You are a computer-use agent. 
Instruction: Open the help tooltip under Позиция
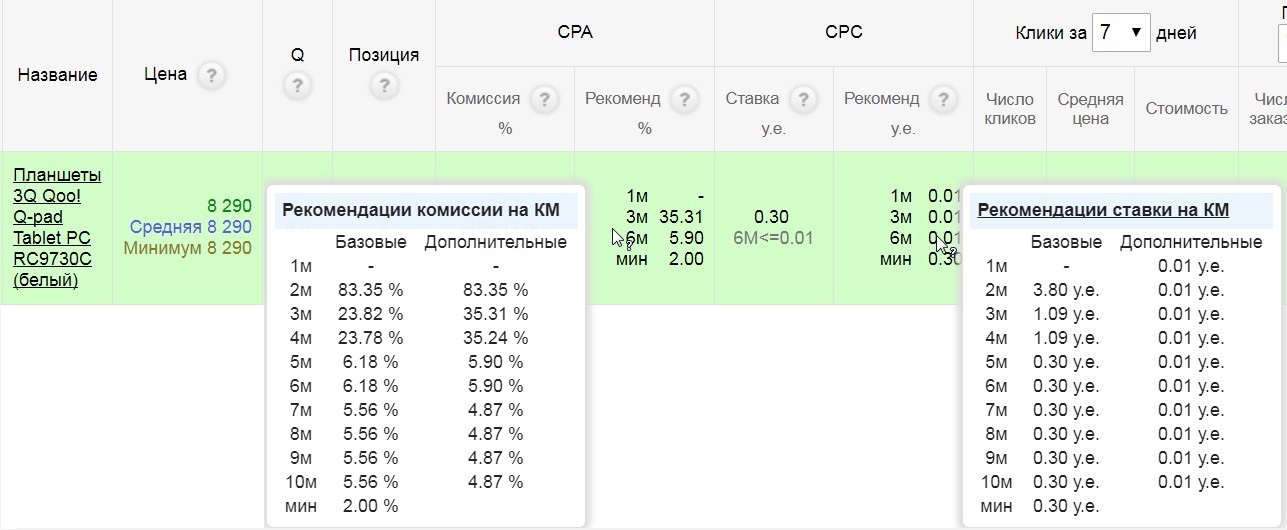(383, 86)
